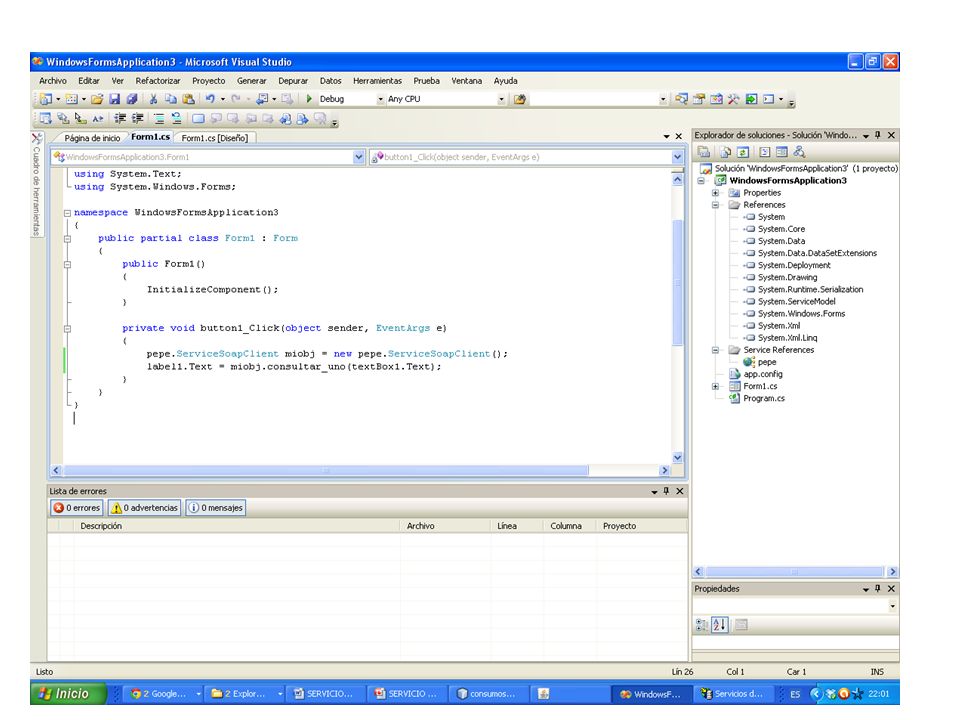
Task: Collapse the Service References node
Action: (x=715, y=350)
